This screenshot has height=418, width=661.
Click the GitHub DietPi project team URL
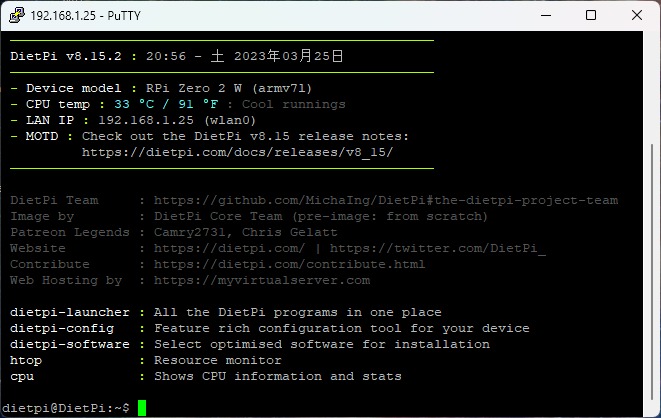point(386,200)
